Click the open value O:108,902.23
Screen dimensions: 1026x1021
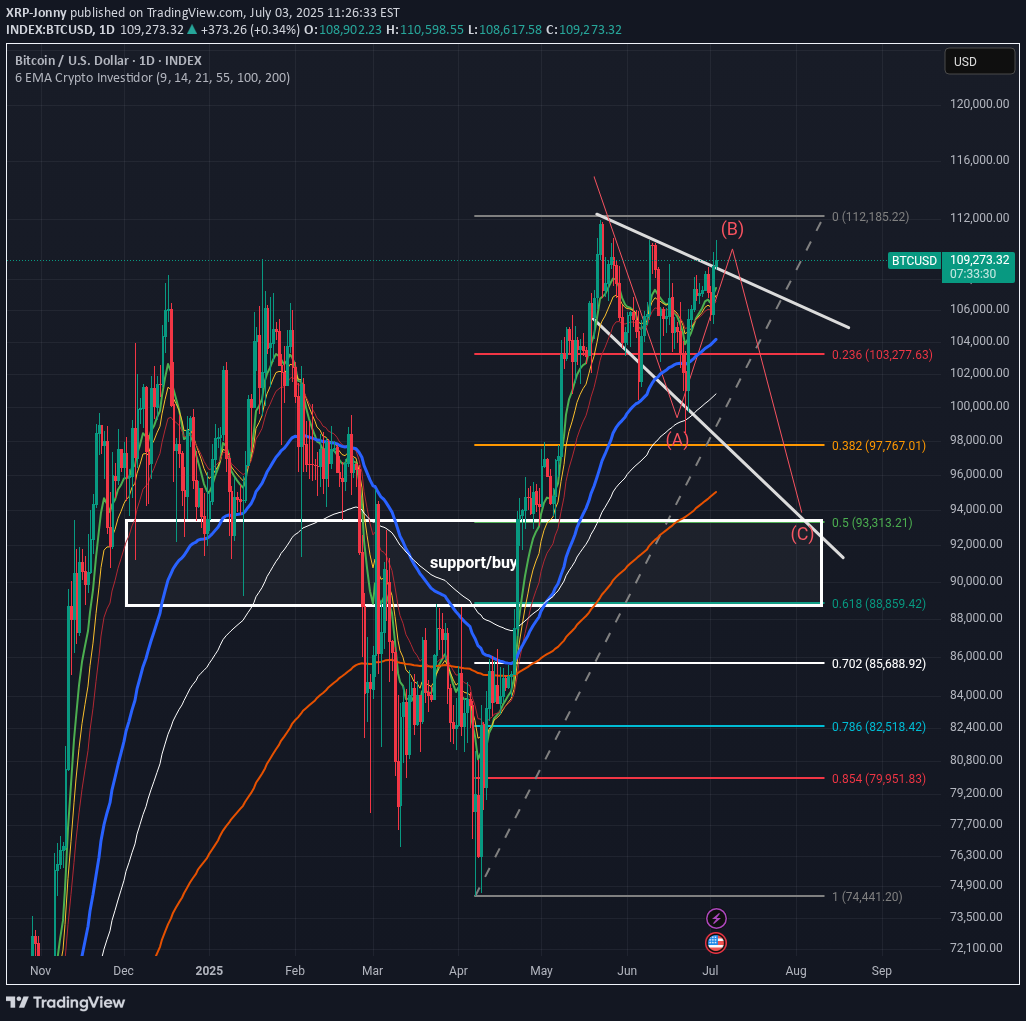click(x=343, y=29)
